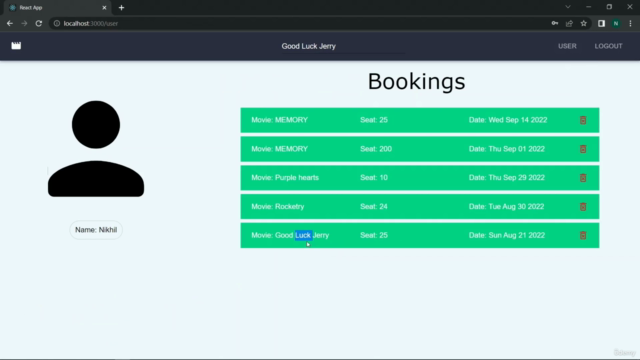Image resolution: width=640 pixels, height=360 pixels.
Task: Click Date: Wed Sep 14 2022
Action: point(508,120)
